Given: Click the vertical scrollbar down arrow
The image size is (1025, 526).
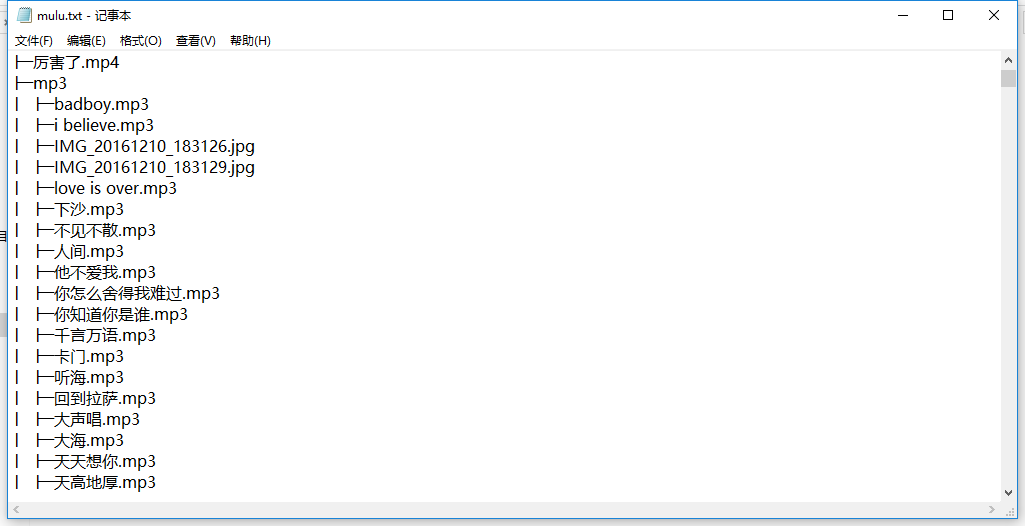Looking at the screenshot, I should pos(1008,494).
